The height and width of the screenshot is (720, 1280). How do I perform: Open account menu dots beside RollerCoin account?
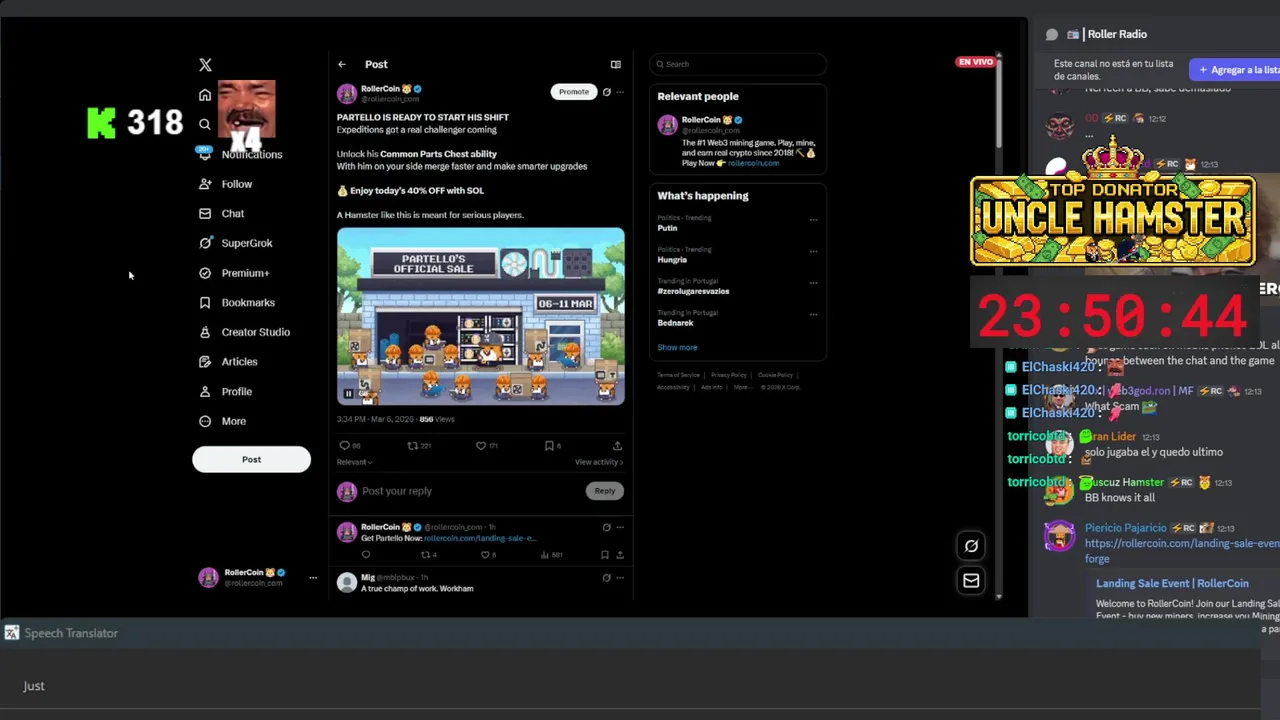coord(313,577)
